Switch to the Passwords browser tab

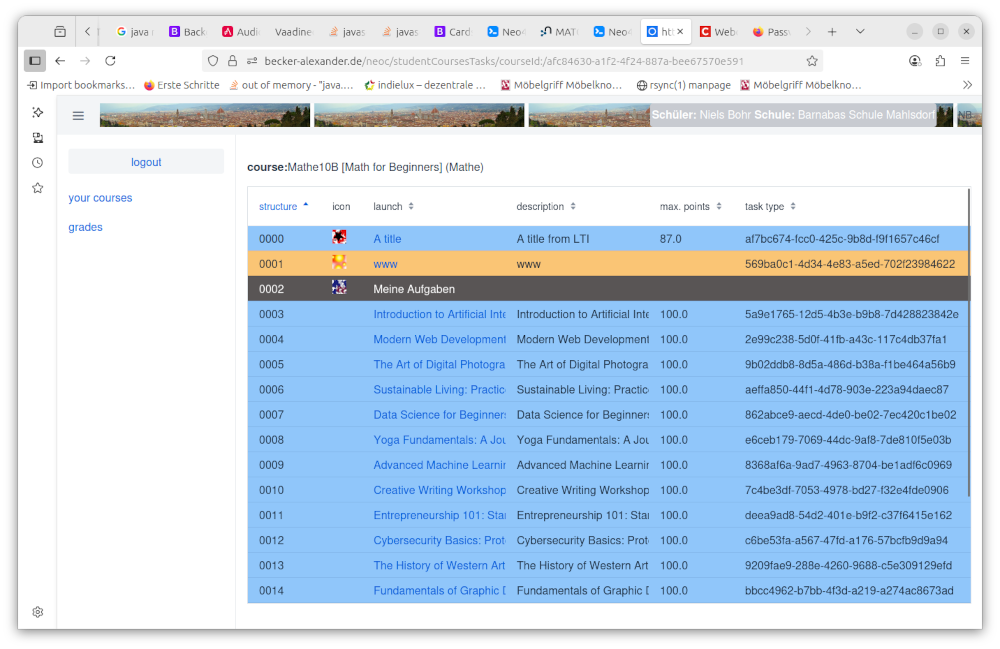pos(772,32)
